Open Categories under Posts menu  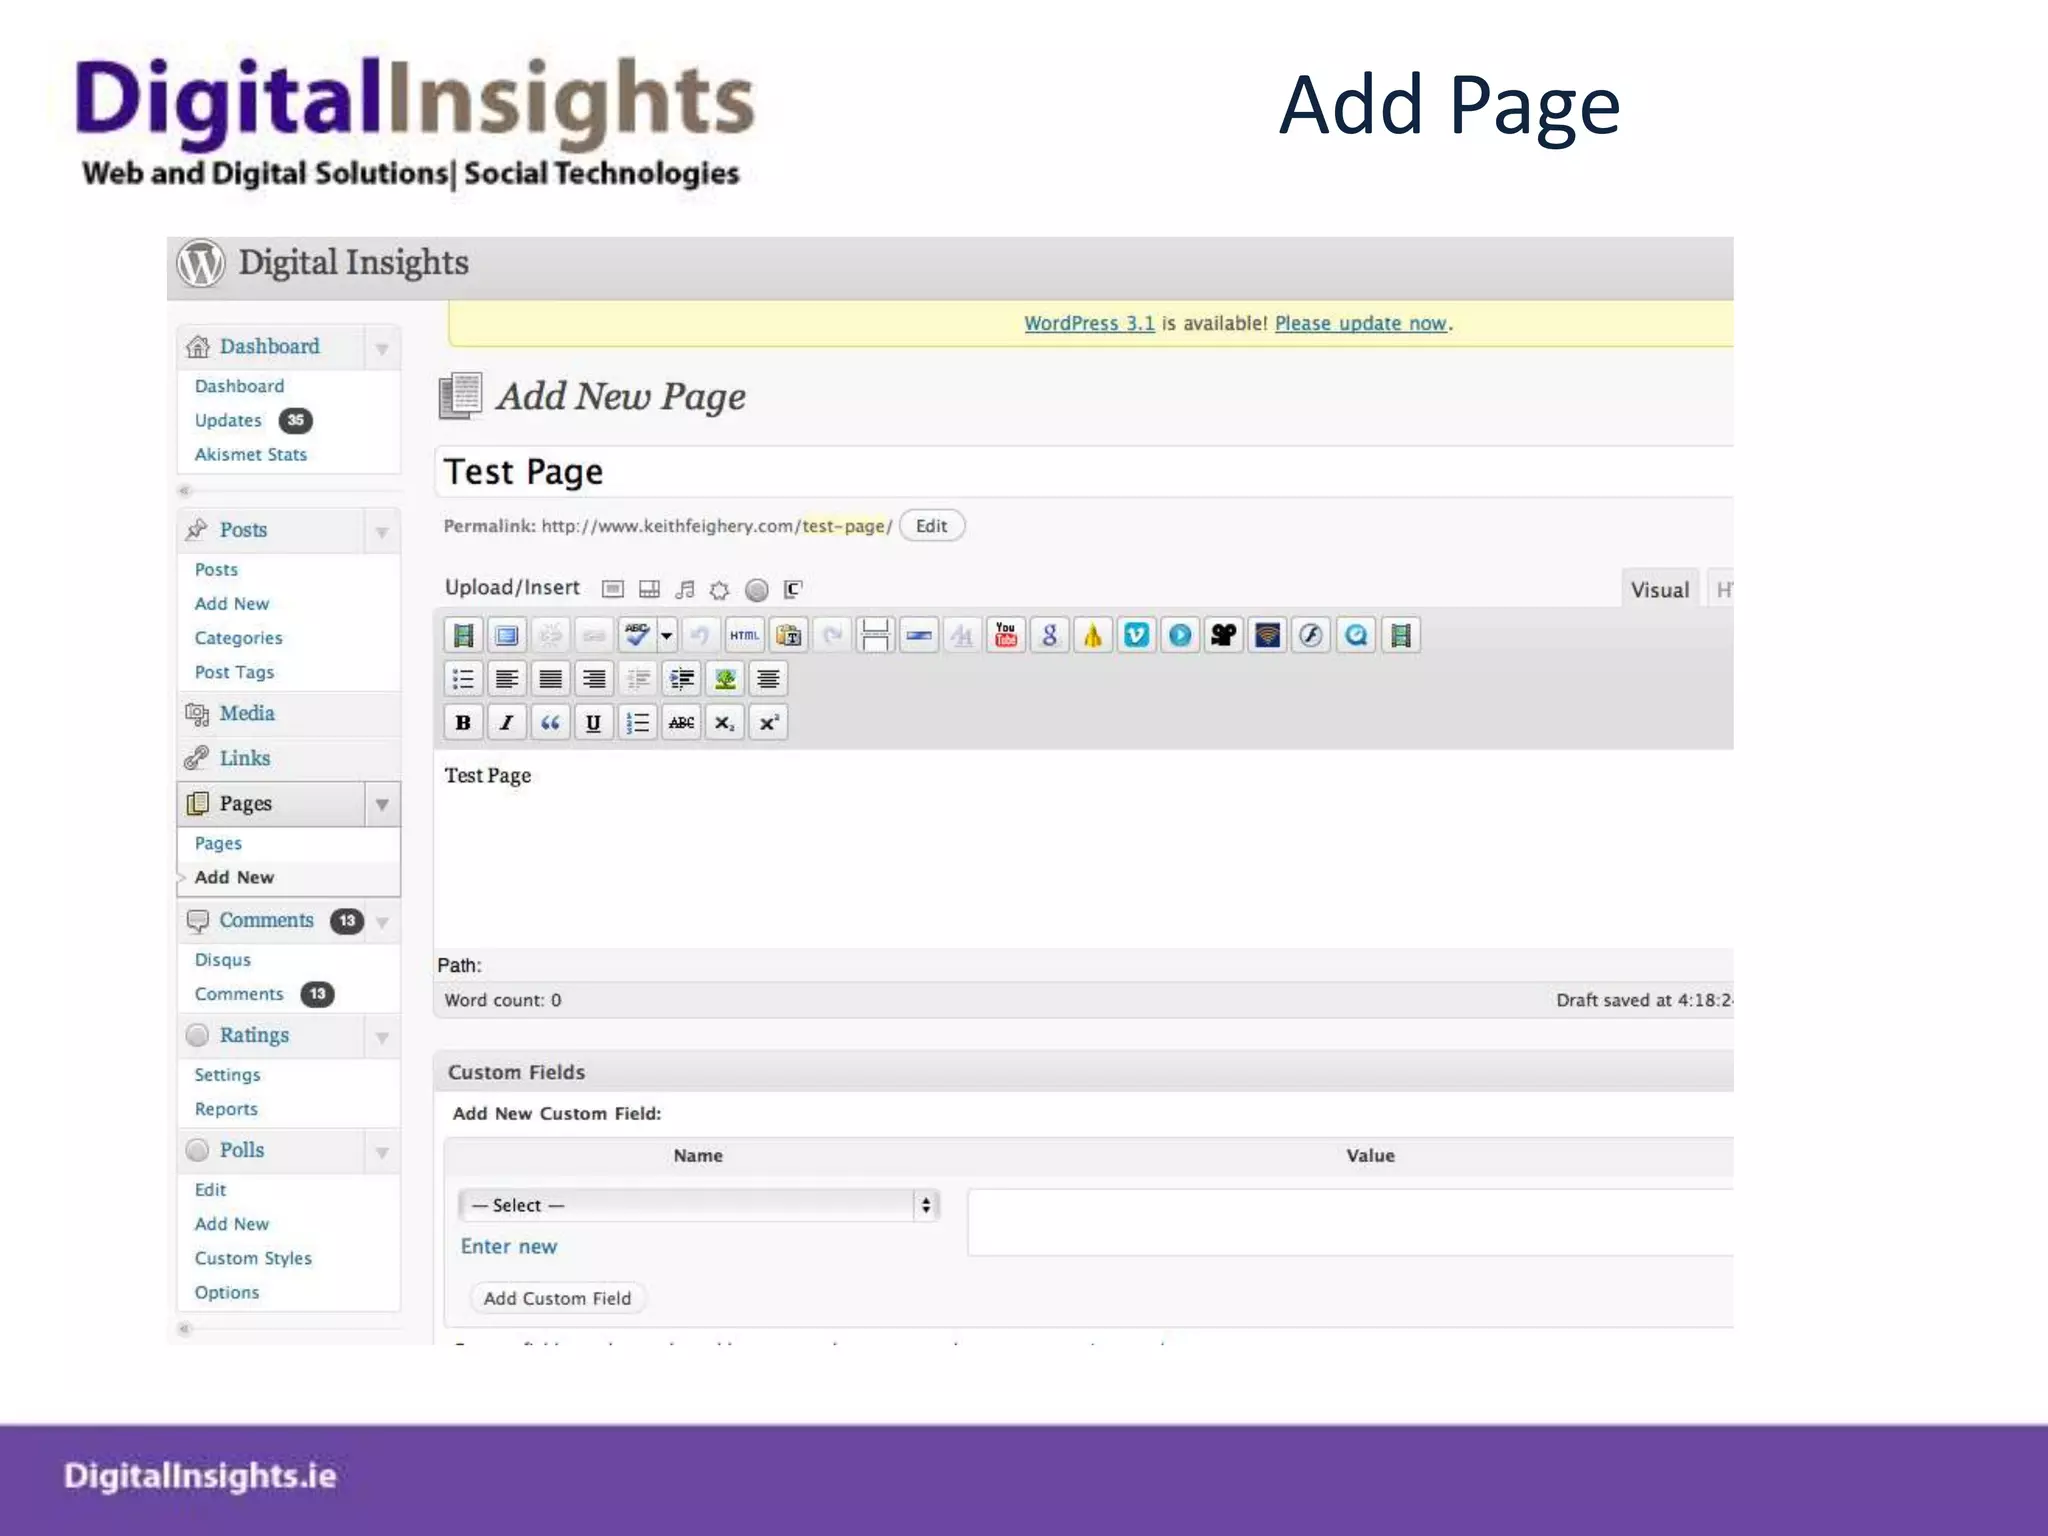[238, 638]
